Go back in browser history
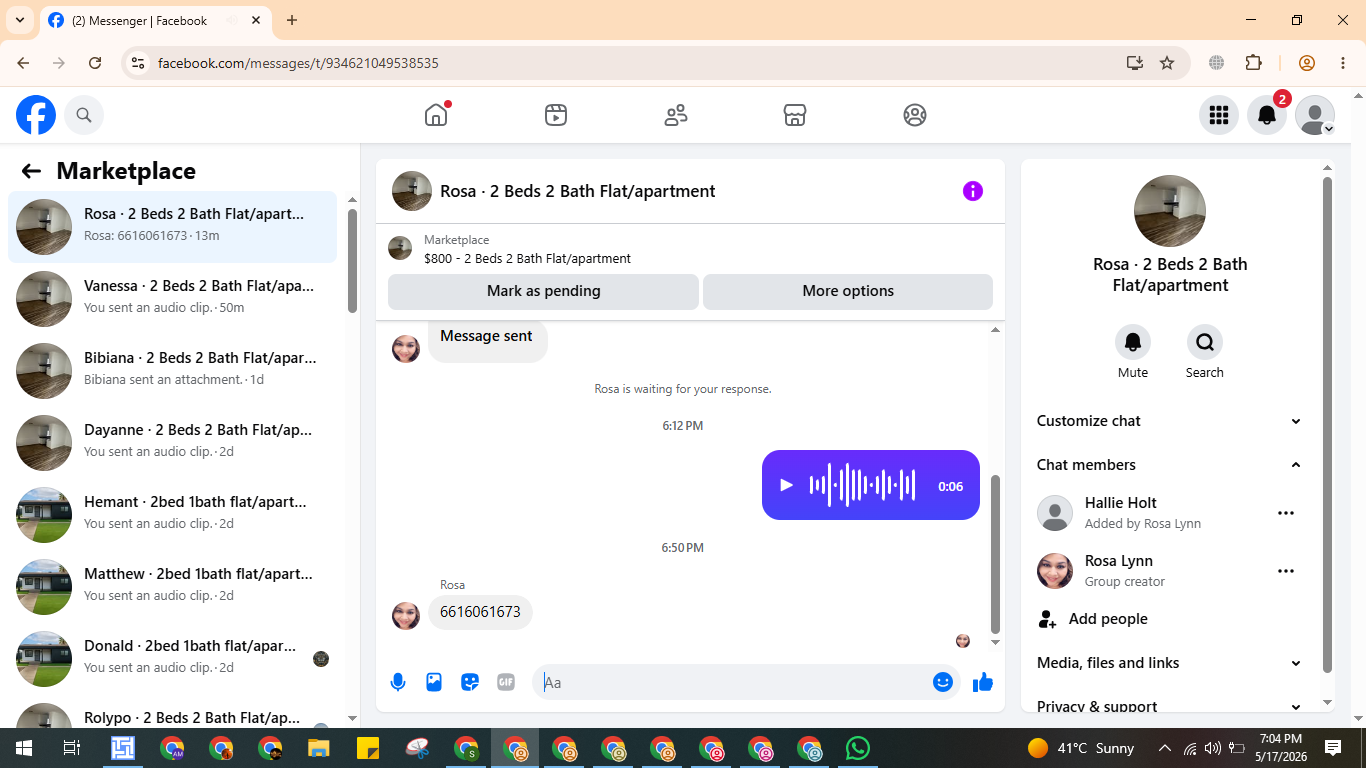Viewport: 1366px width, 768px height. (23, 63)
